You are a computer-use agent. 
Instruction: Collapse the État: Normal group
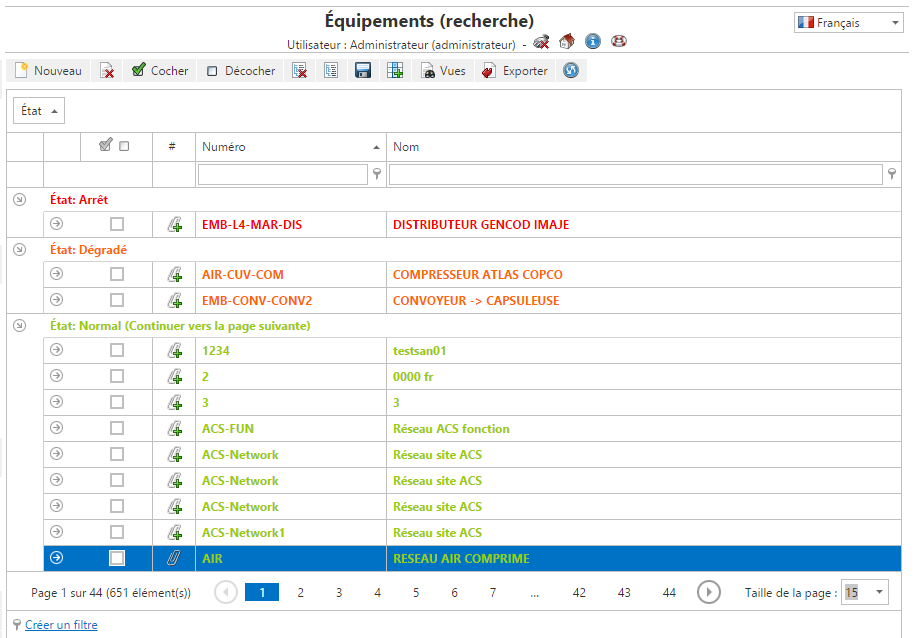(20, 326)
